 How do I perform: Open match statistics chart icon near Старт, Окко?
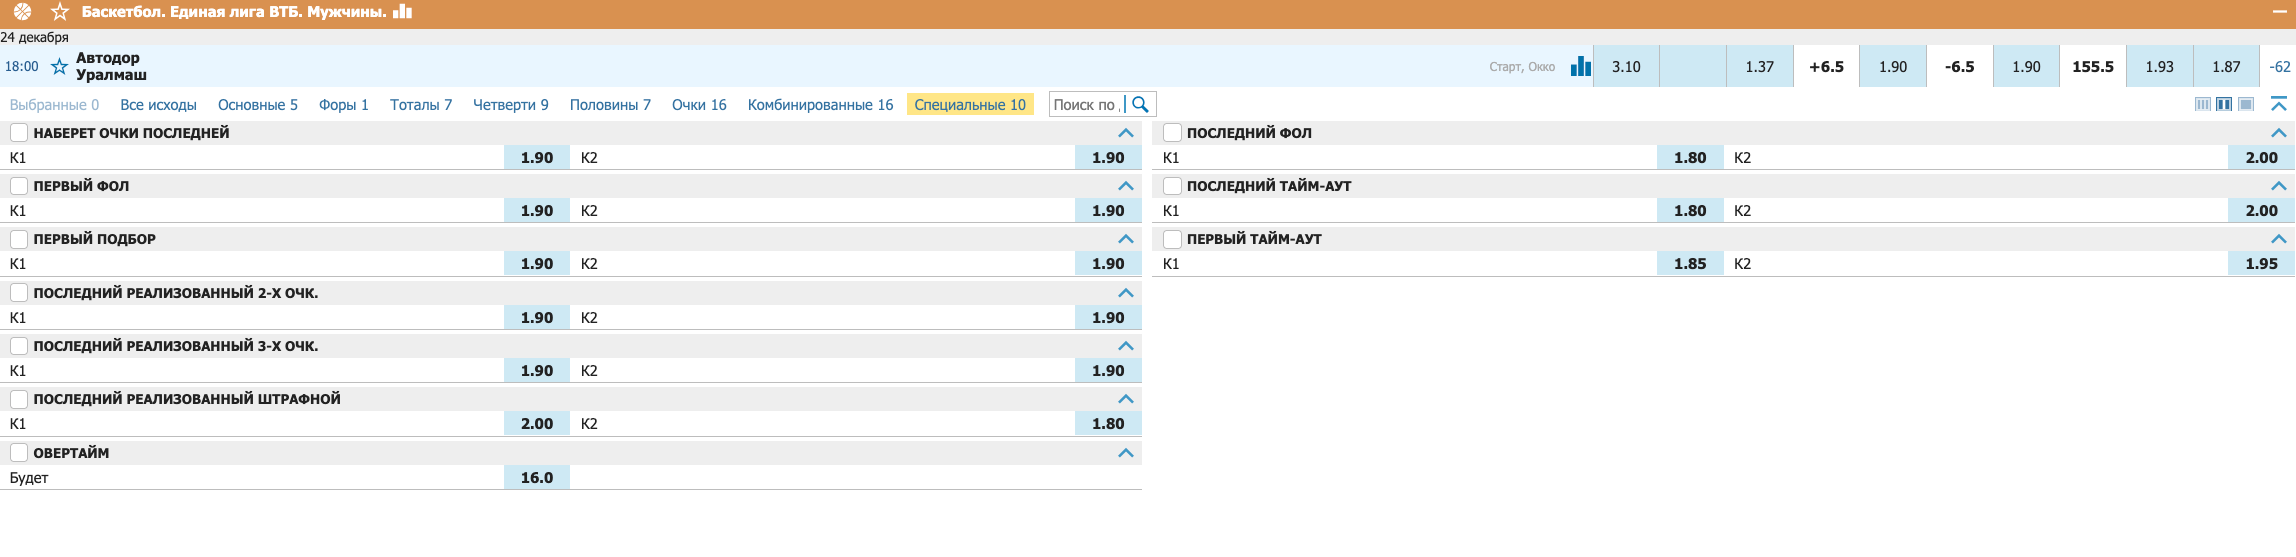click(1580, 67)
